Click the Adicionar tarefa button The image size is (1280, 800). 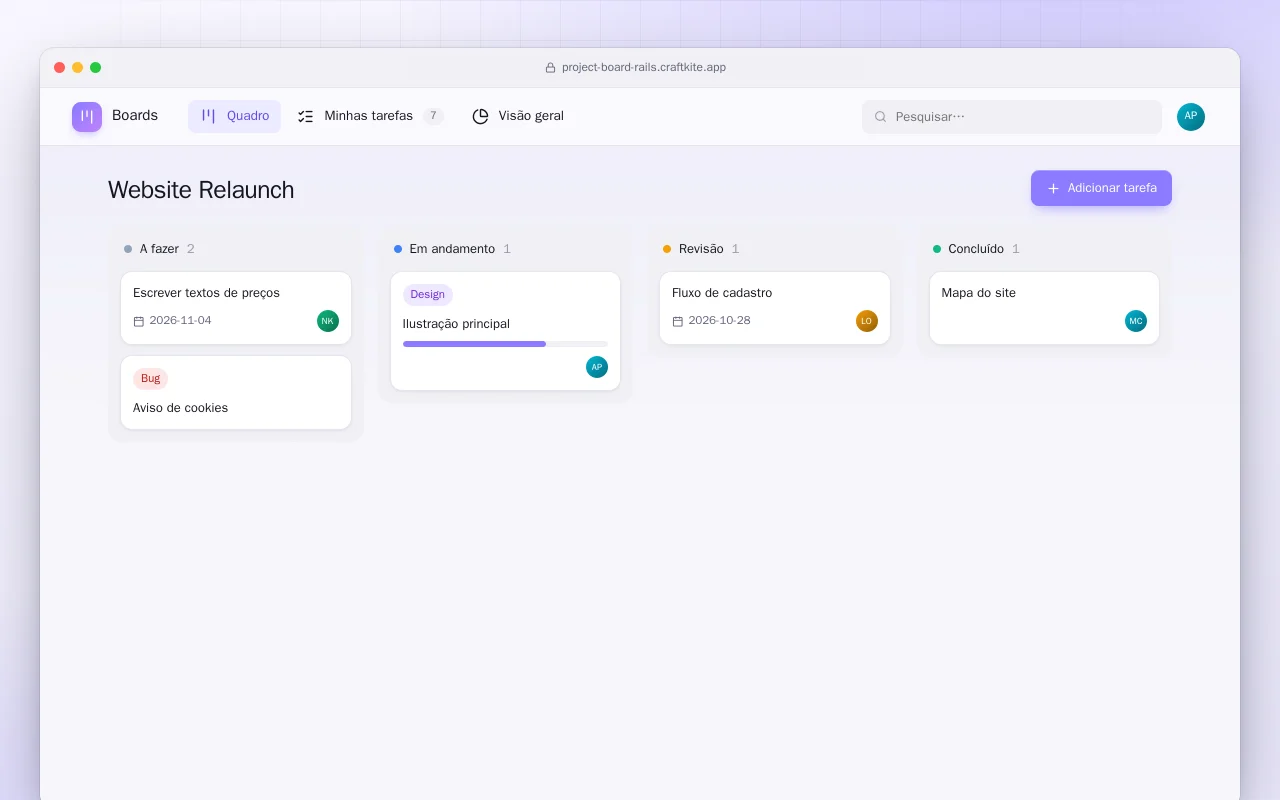coord(1101,188)
